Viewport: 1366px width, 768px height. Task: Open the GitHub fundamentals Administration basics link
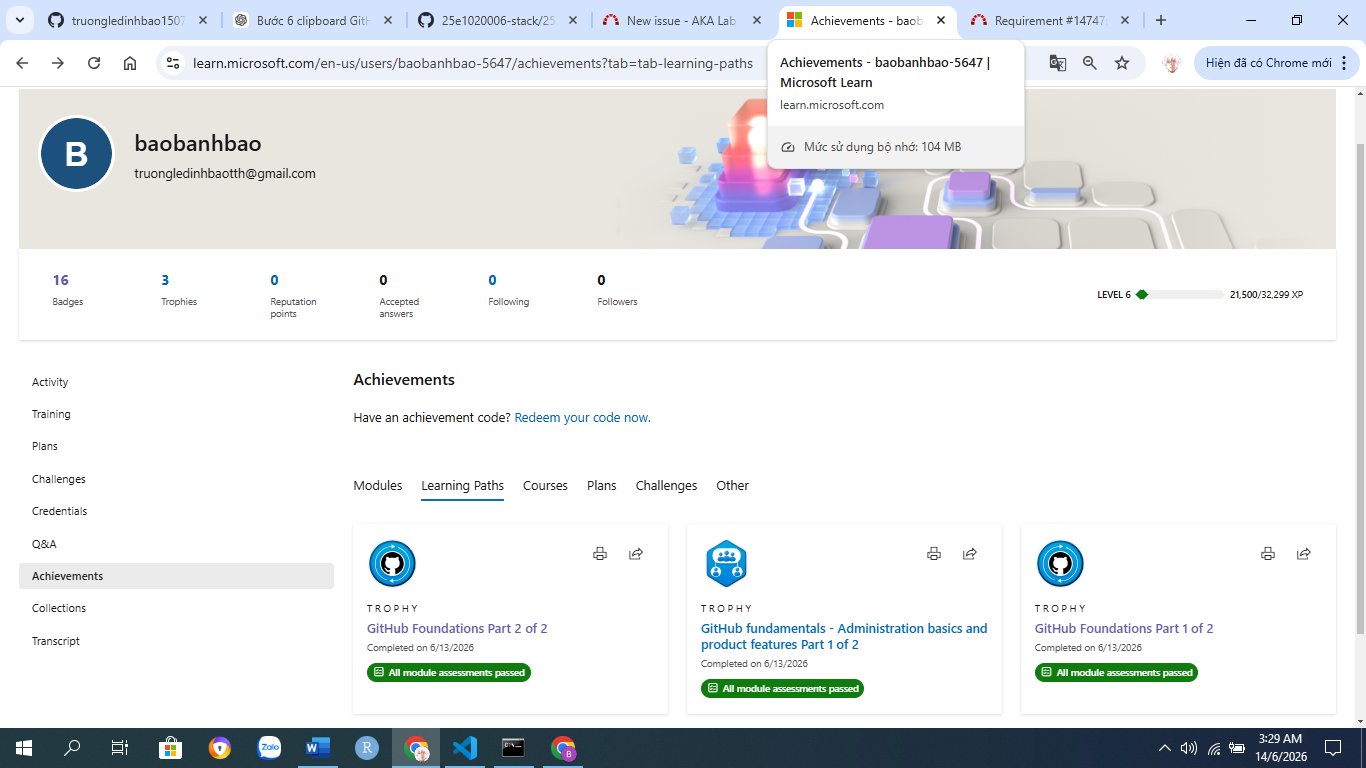tap(844, 636)
